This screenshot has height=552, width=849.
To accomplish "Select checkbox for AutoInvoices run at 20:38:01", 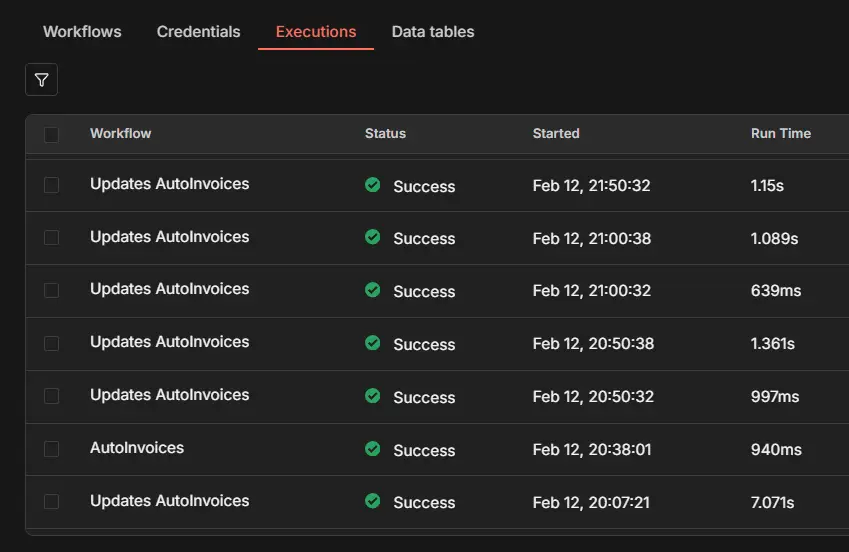I will [x=52, y=449].
